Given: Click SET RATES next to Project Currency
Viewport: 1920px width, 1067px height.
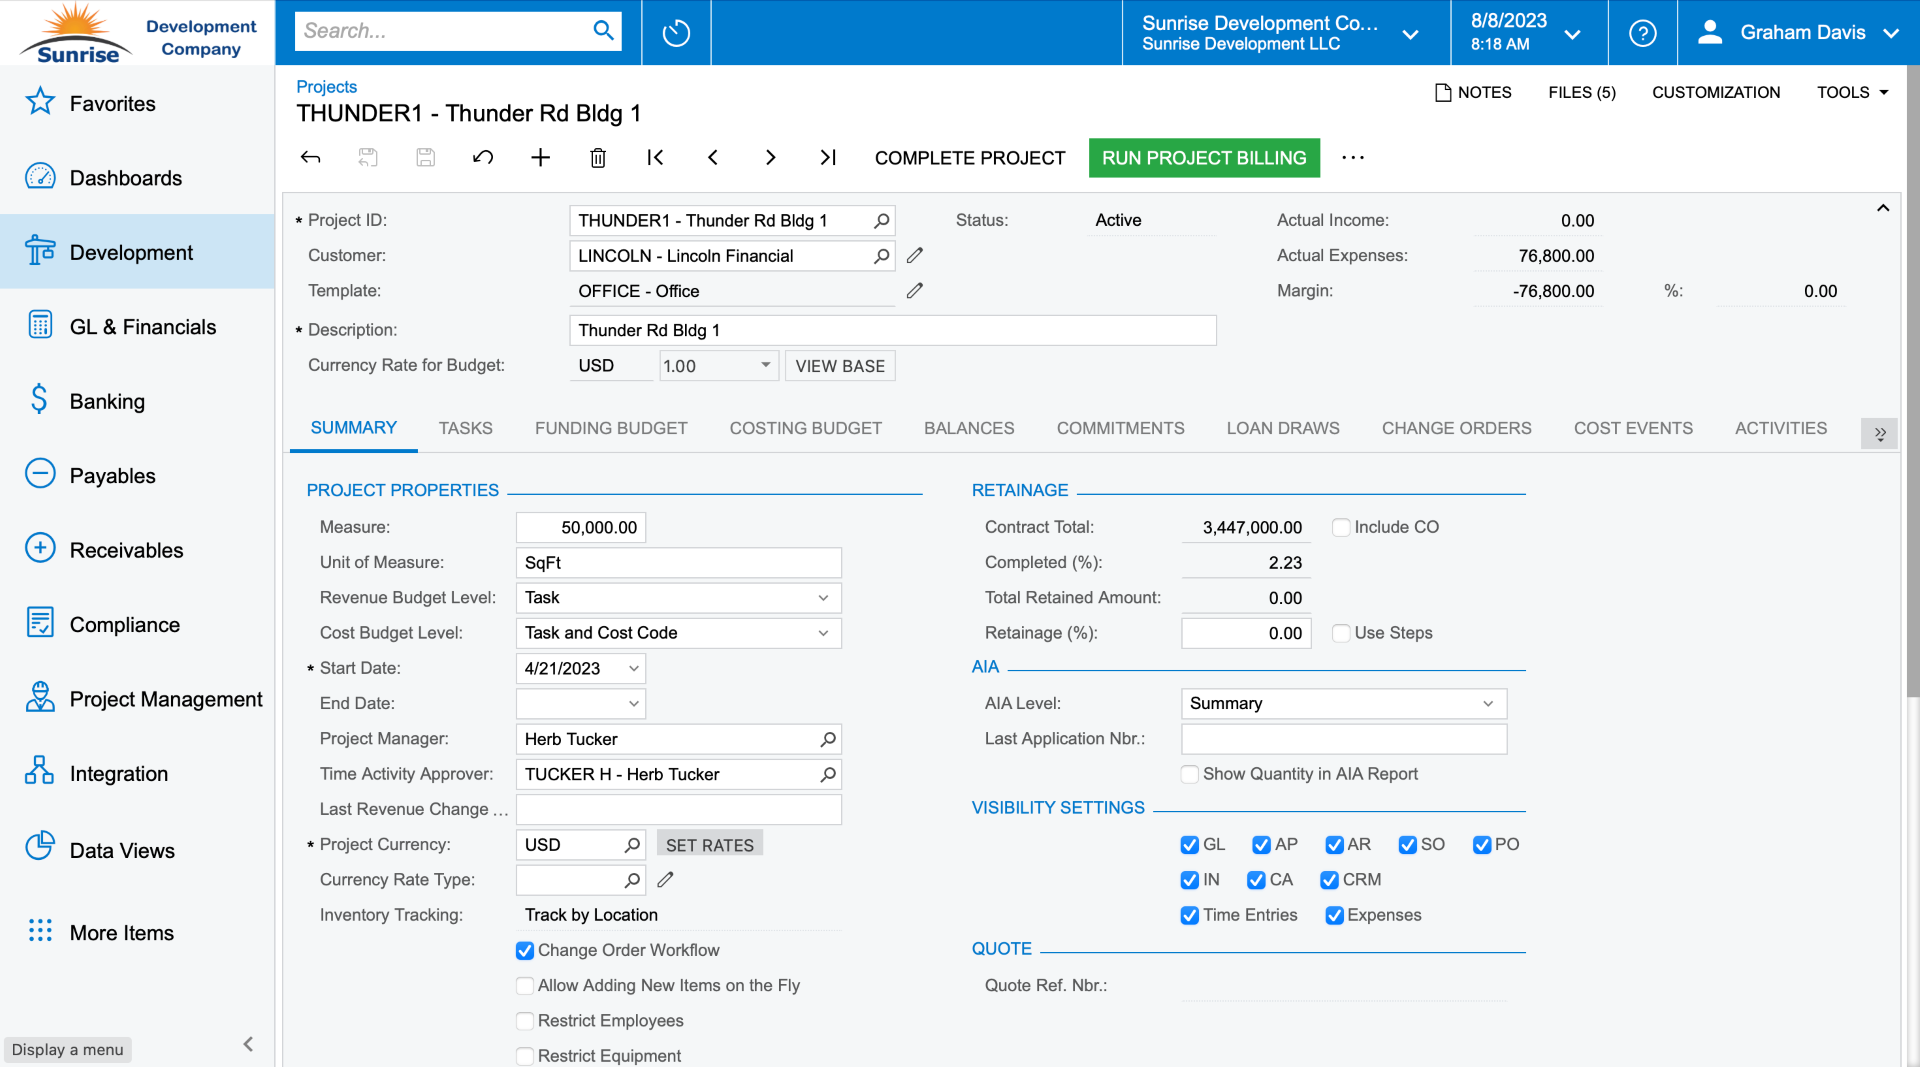Looking at the screenshot, I should (x=709, y=844).
